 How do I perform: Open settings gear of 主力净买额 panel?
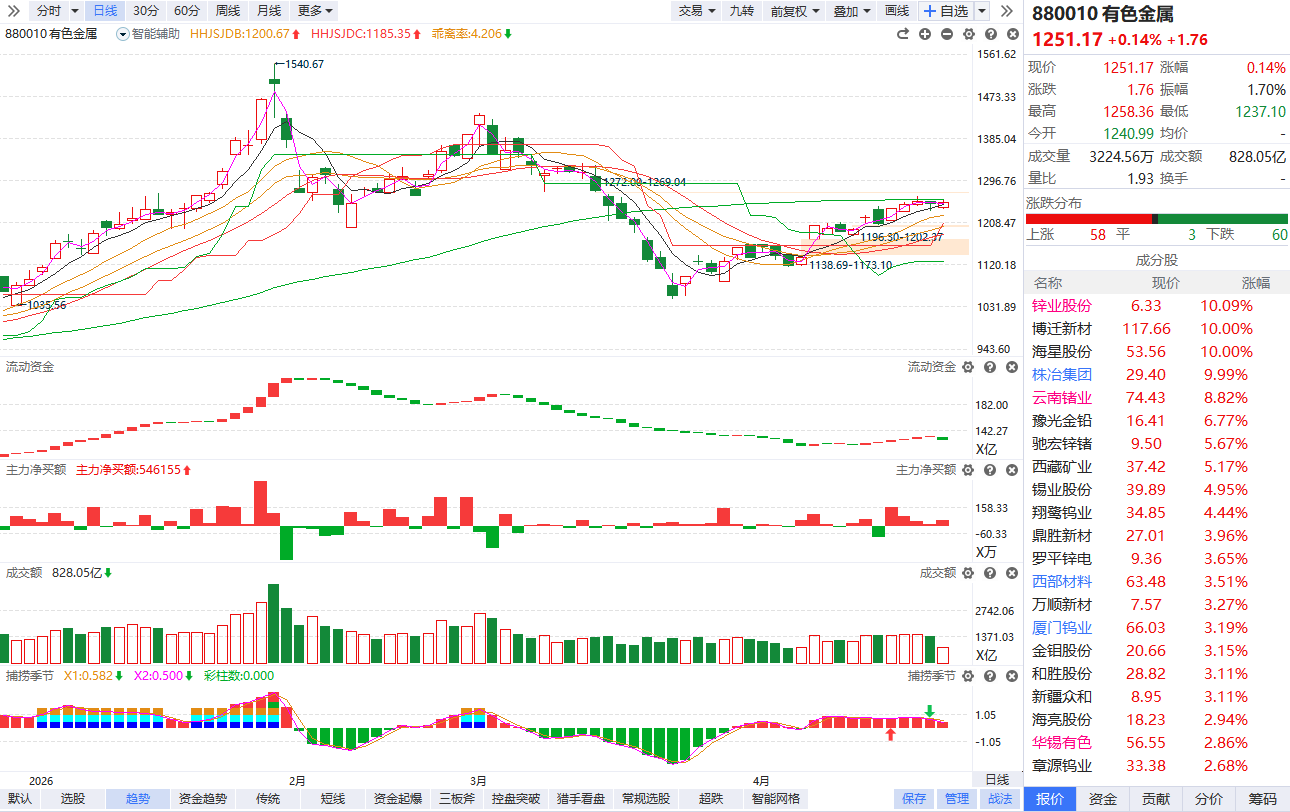pyautogui.click(x=968, y=470)
